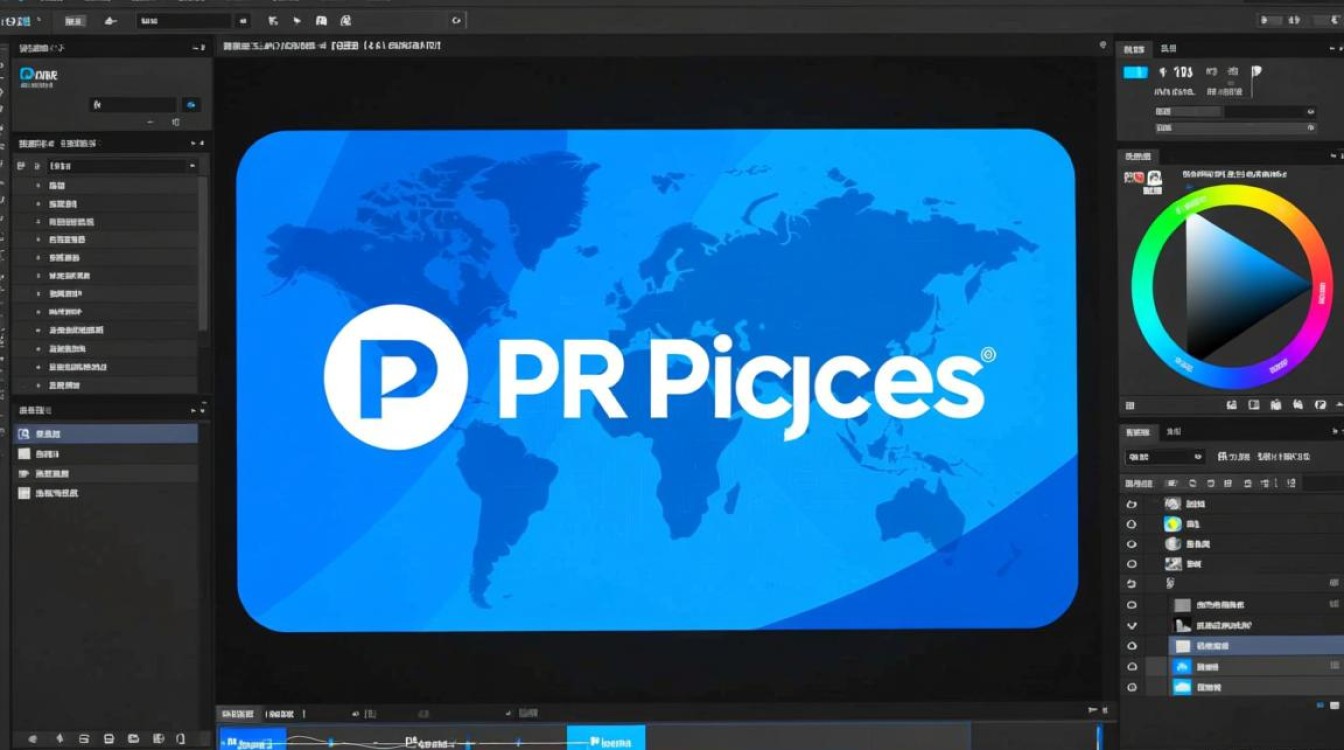1344x750 pixels.
Task: Click the chevron beside the dark silhouette thumbnail layer
Action: [1132, 625]
